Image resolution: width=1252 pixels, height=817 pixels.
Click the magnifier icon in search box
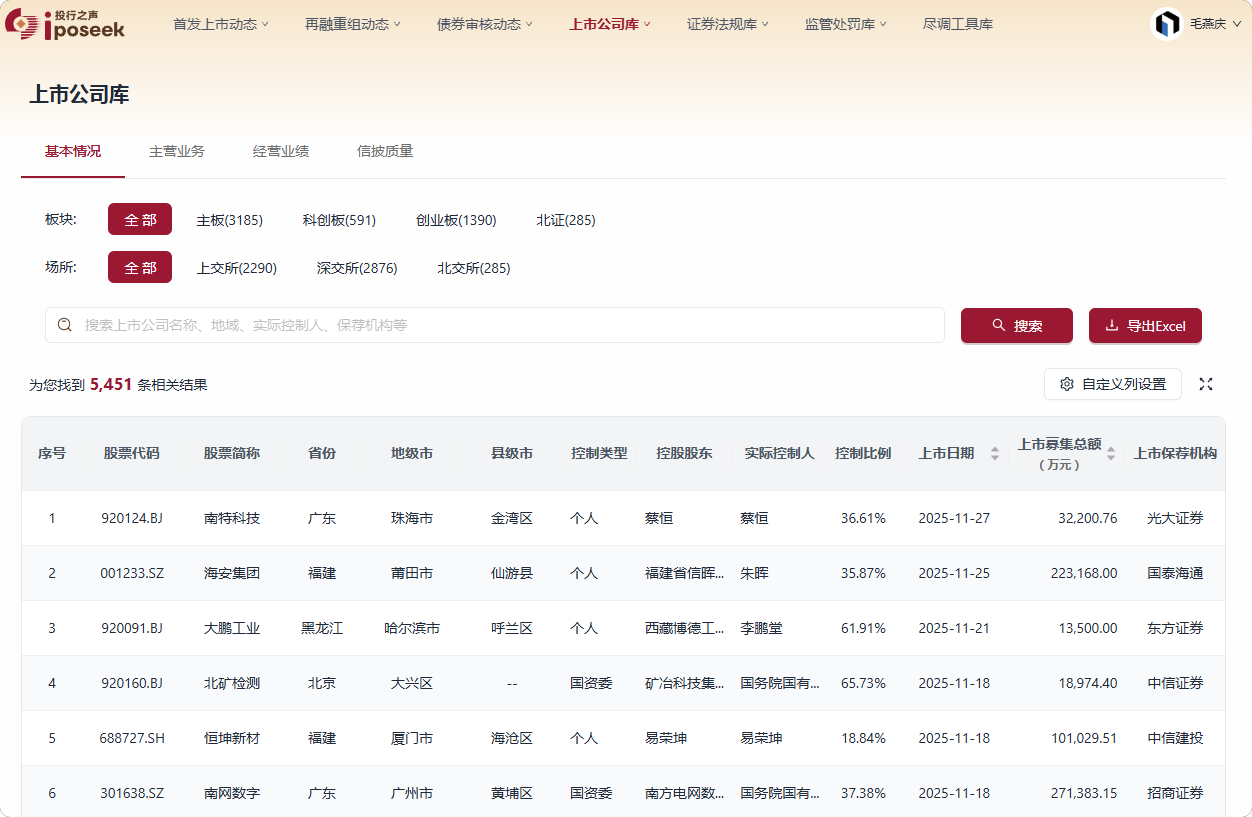coord(65,325)
